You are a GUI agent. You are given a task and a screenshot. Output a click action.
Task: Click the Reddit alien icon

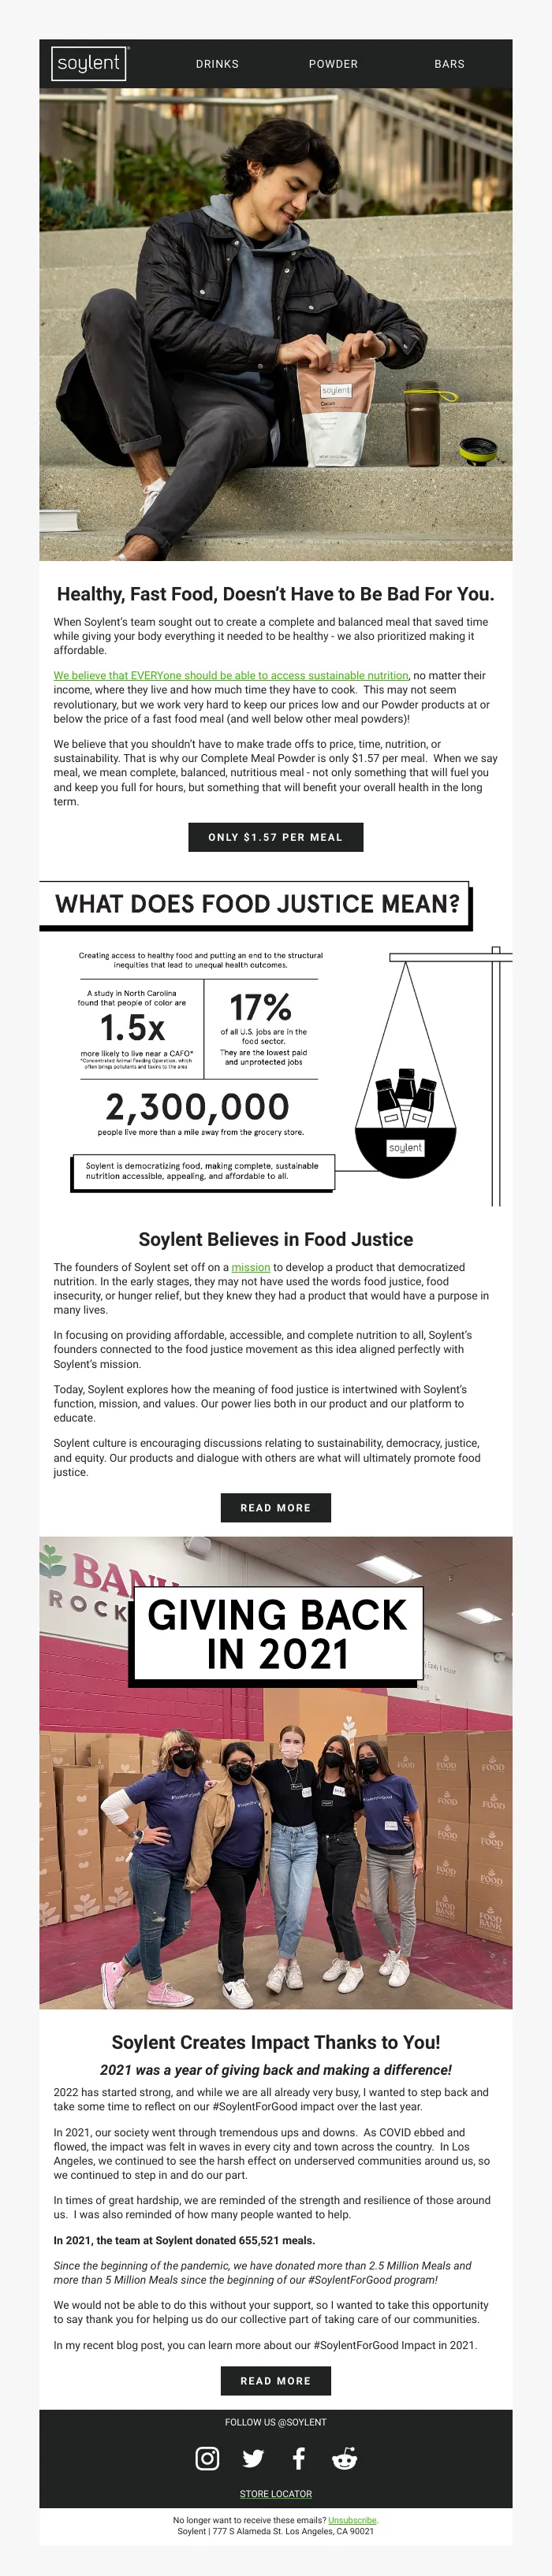click(x=344, y=2459)
